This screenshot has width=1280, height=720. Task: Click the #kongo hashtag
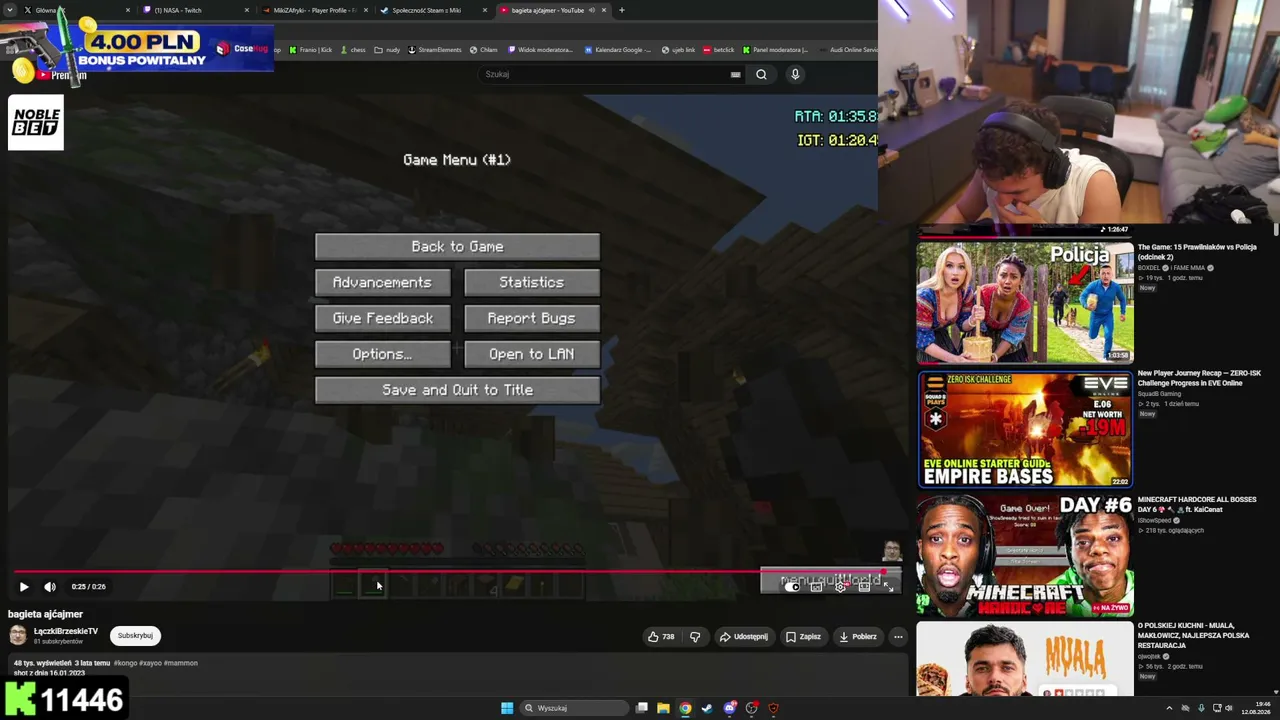pos(125,663)
